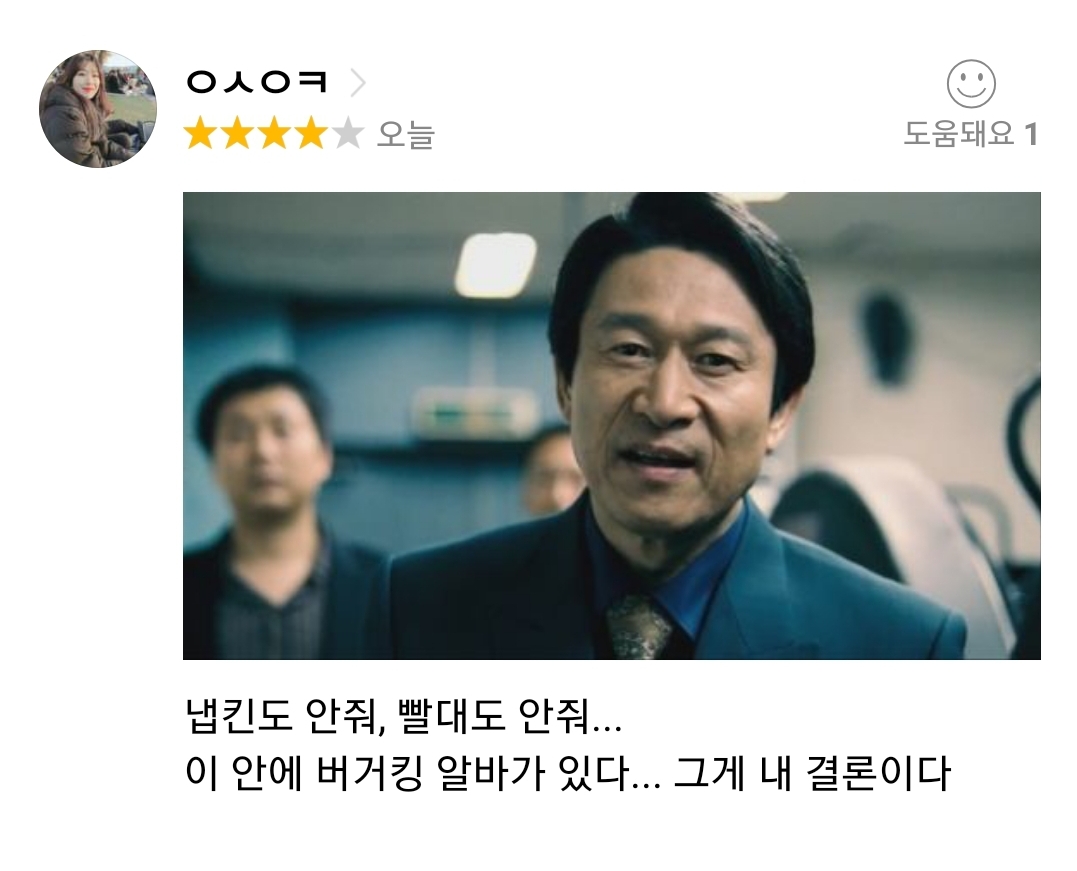Select the third gold rating star
Viewport: 1077px width, 871px height.
(x=275, y=133)
